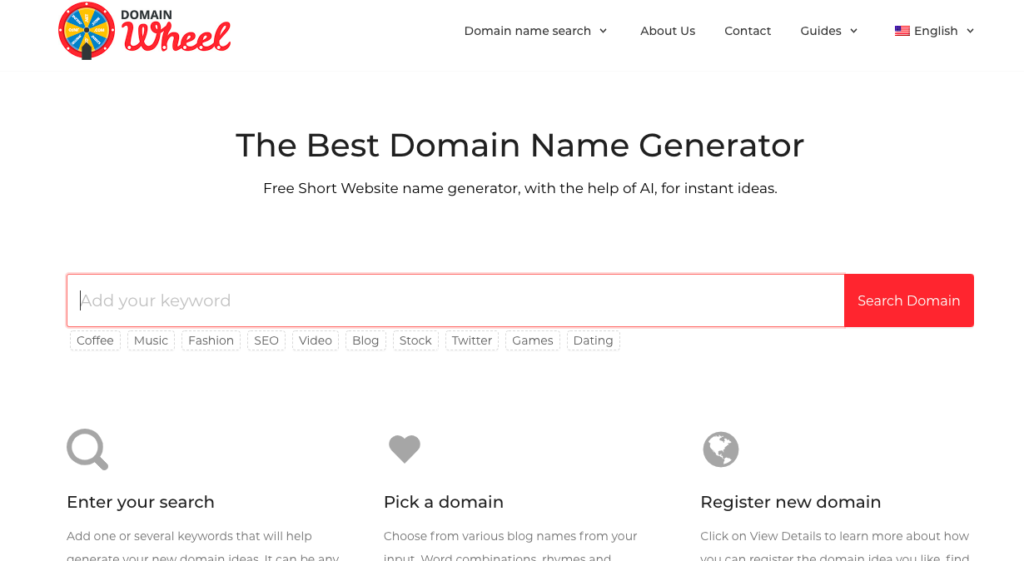Image resolution: width=1024 pixels, height=561 pixels.
Task: Click the magnifying glass search icon
Action: point(88,449)
